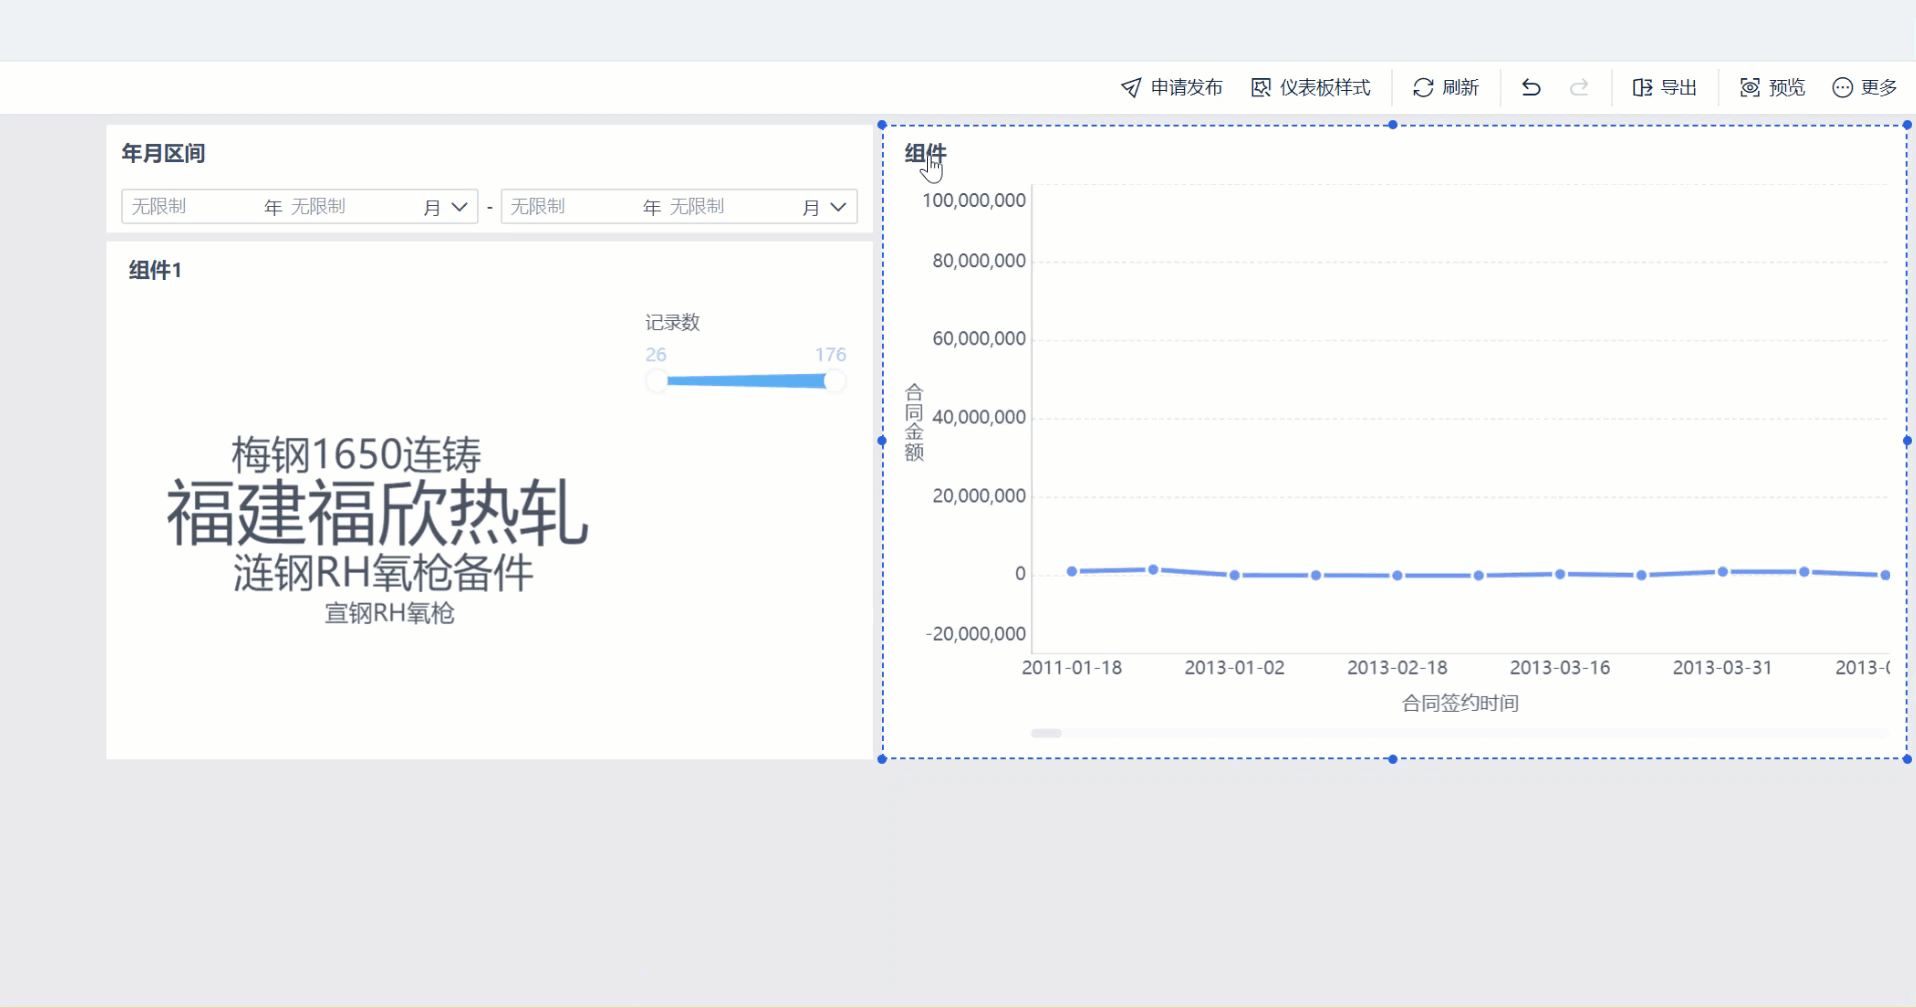Screen dimensions: 1916x1008
Task: Open the 更多 more options menu
Action: [1864, 88]
